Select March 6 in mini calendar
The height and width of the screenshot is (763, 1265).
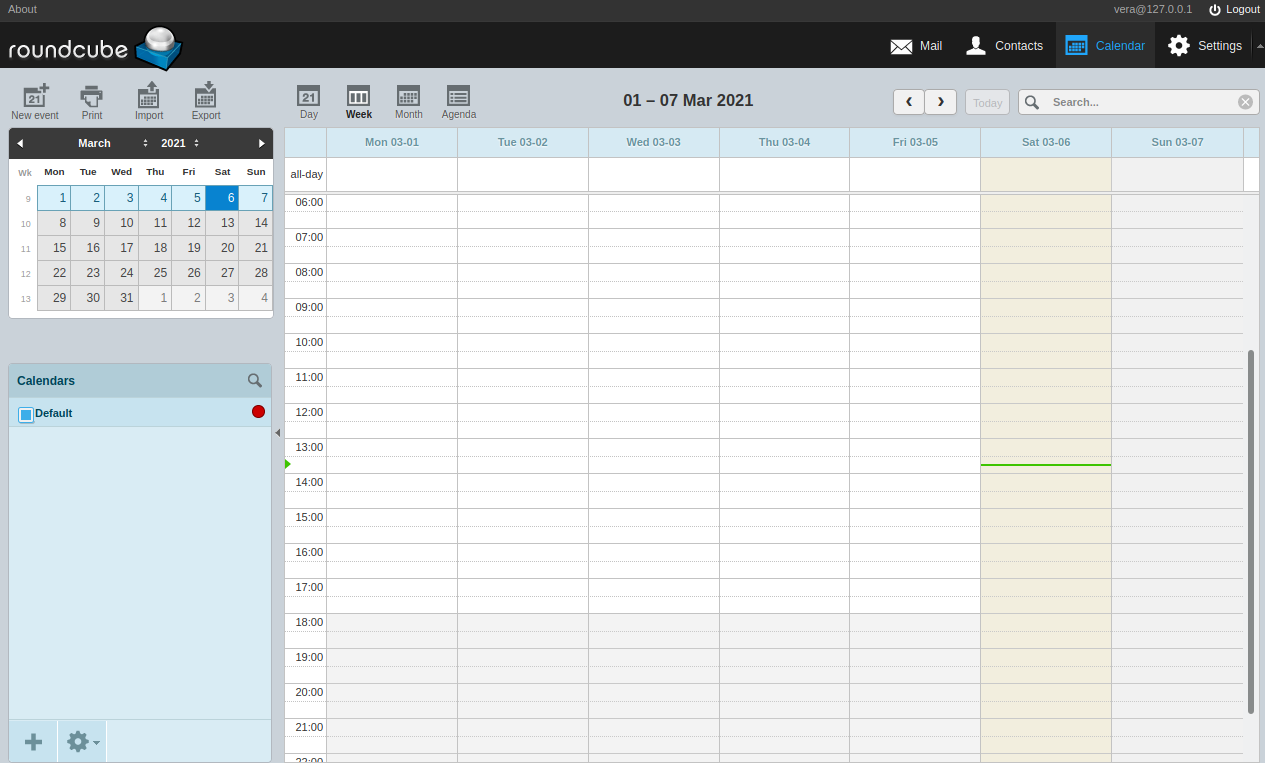(222, 198)
